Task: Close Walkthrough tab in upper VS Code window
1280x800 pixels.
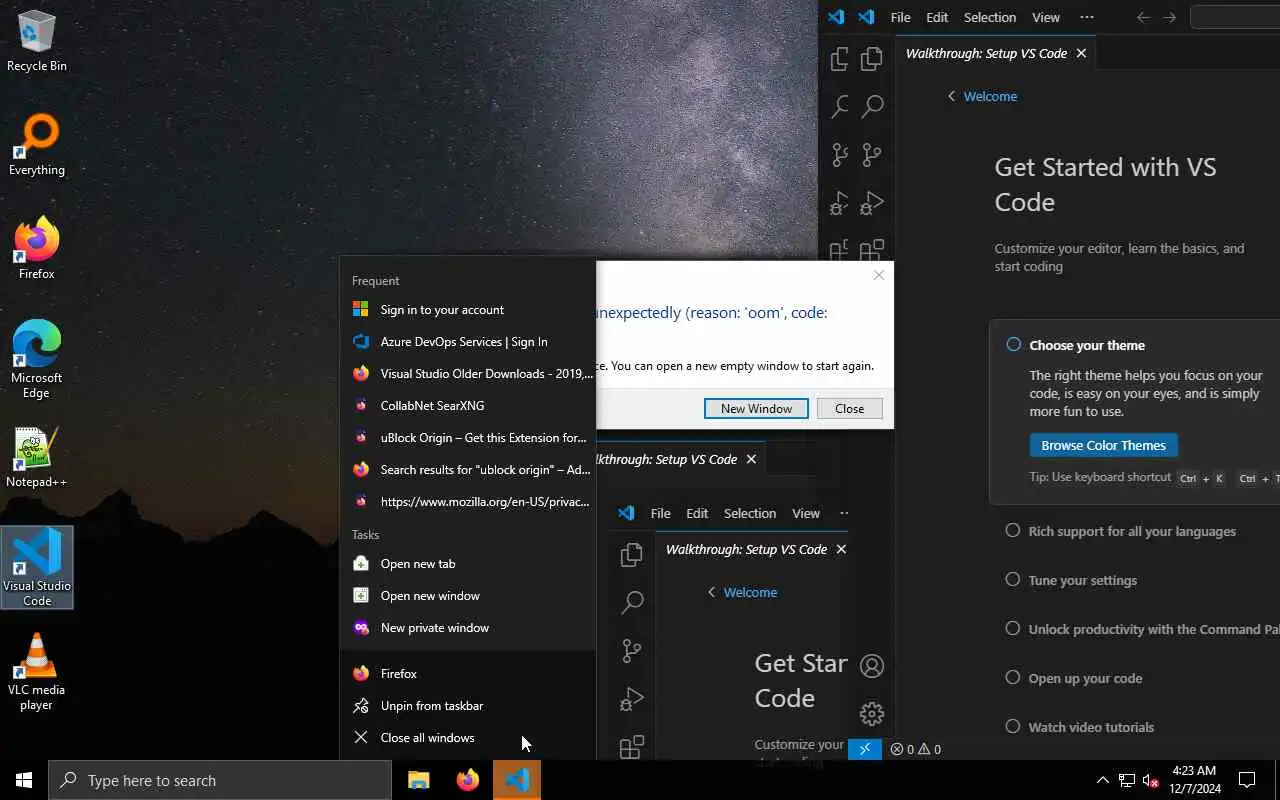Action: coord(1081,53)
